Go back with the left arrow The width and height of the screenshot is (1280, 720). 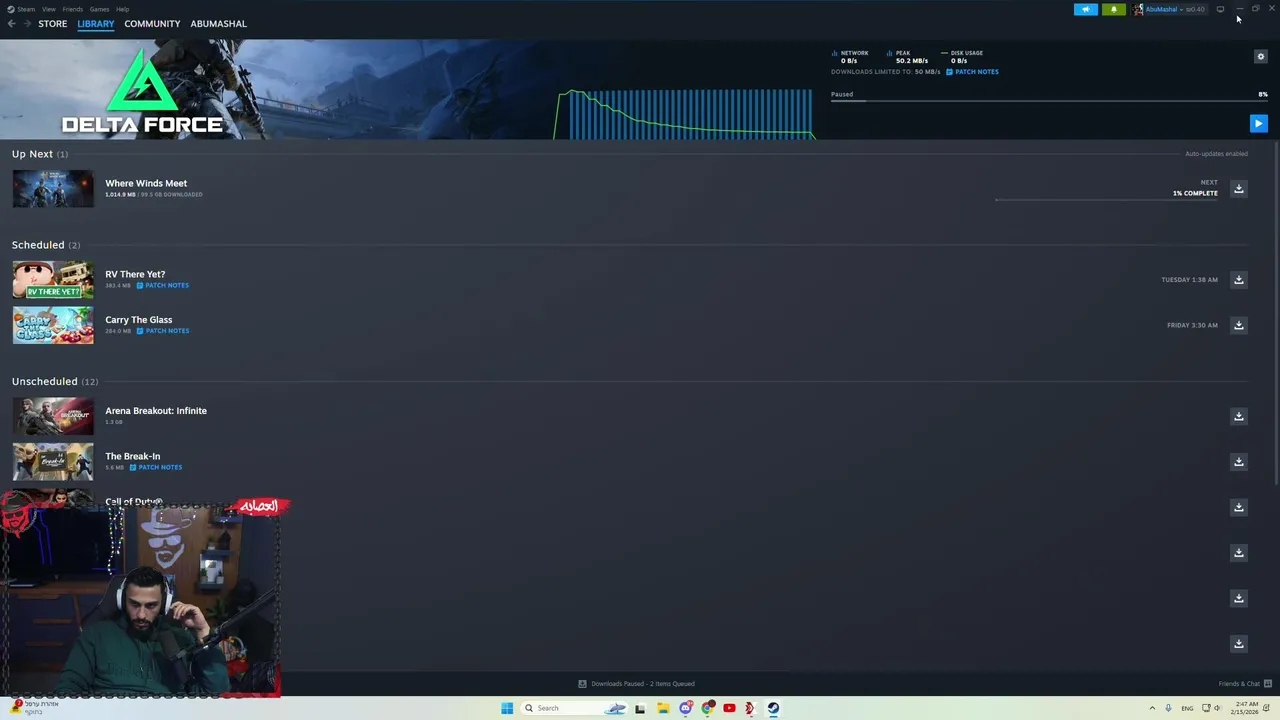pyautogui.click(x=11, y=23)
